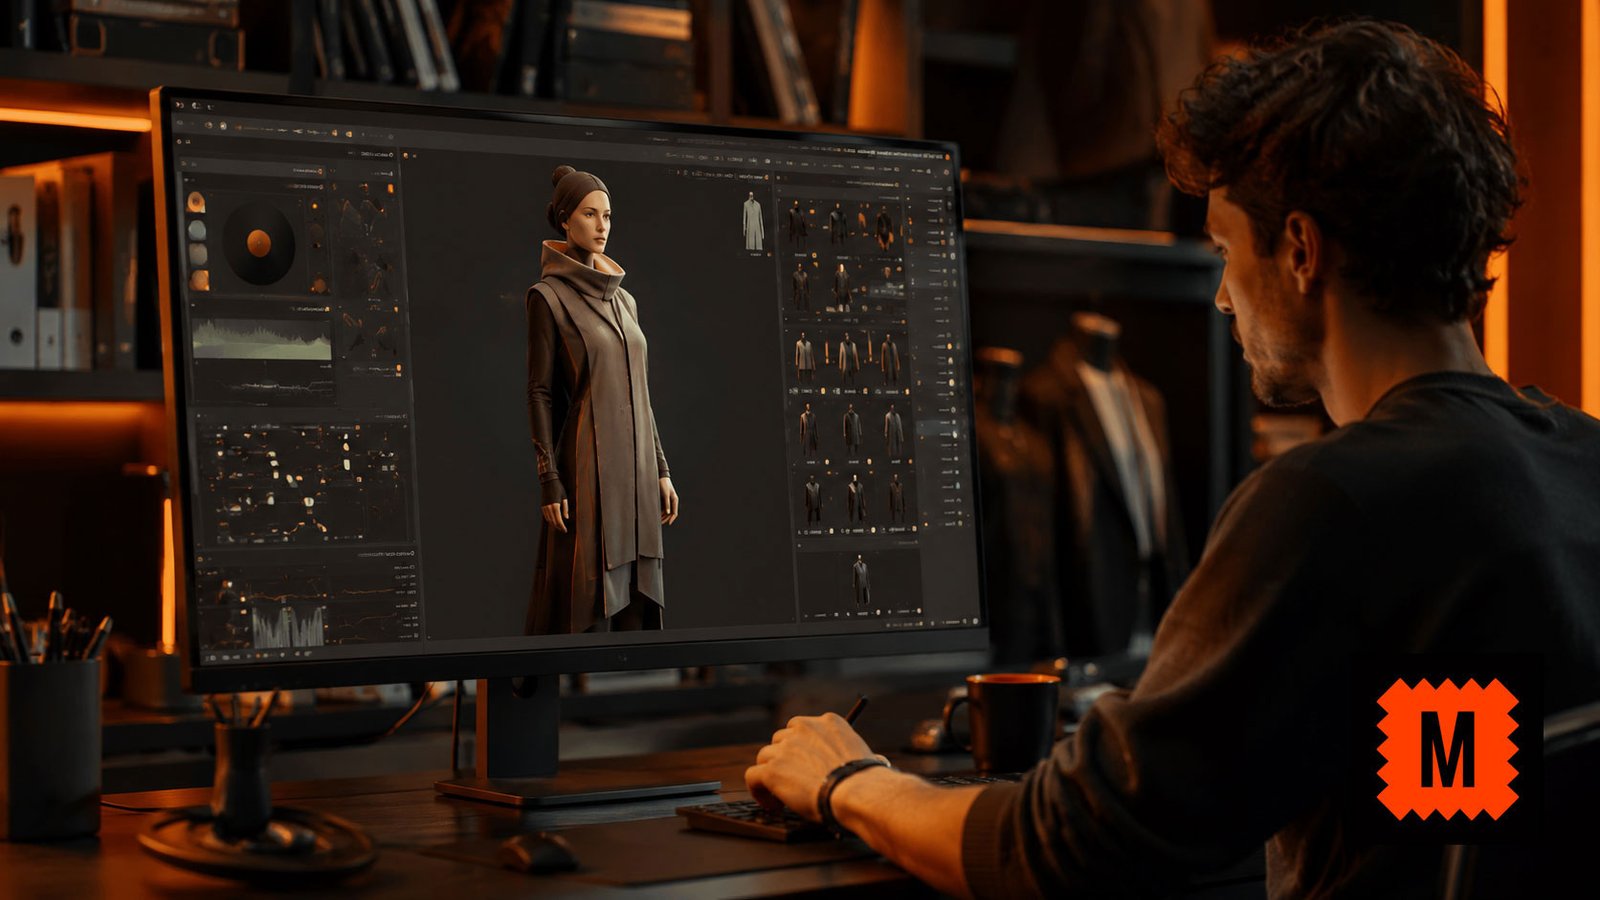Click the orange sphere material swatch

point(196,202)
